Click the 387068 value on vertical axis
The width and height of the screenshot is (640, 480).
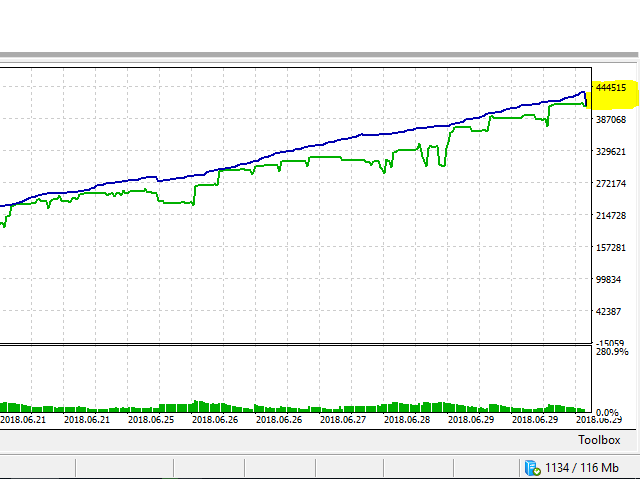pyautogui.click(x=610, y=120)
